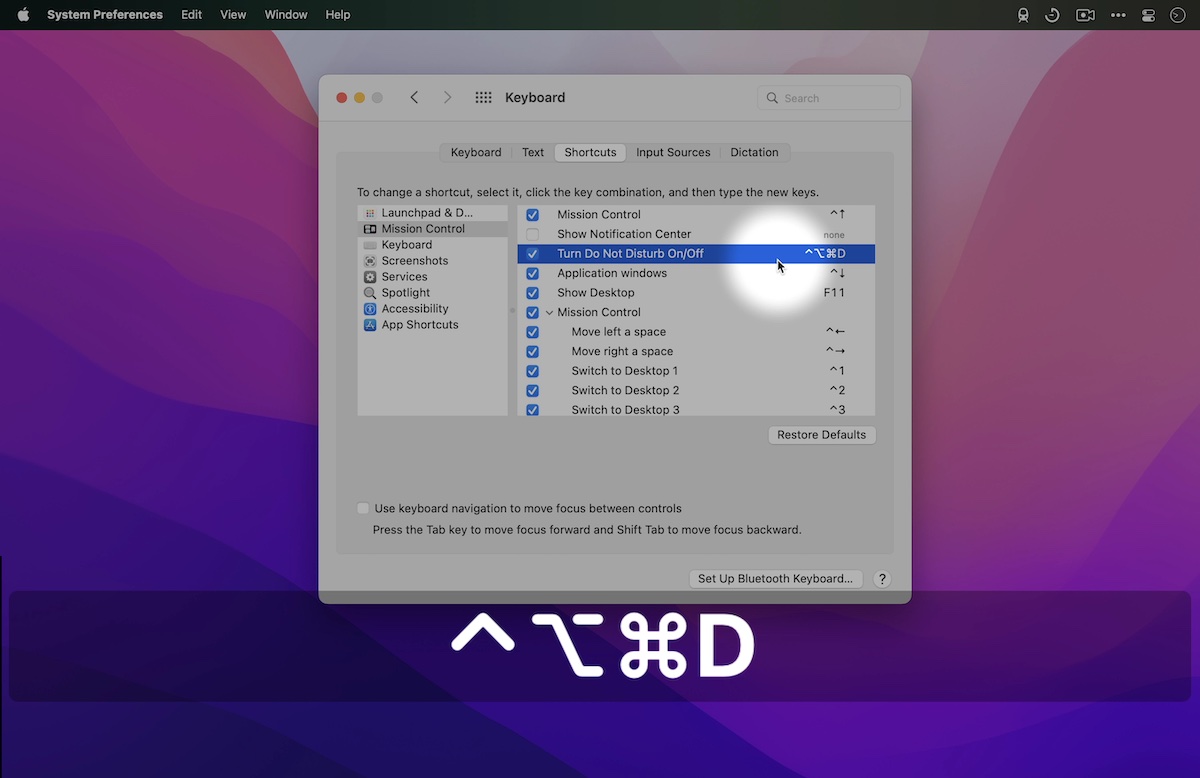The width and height of the screenshot is (1200, 778).
Task: Open the help question mark button
Action: click(882, 579)
